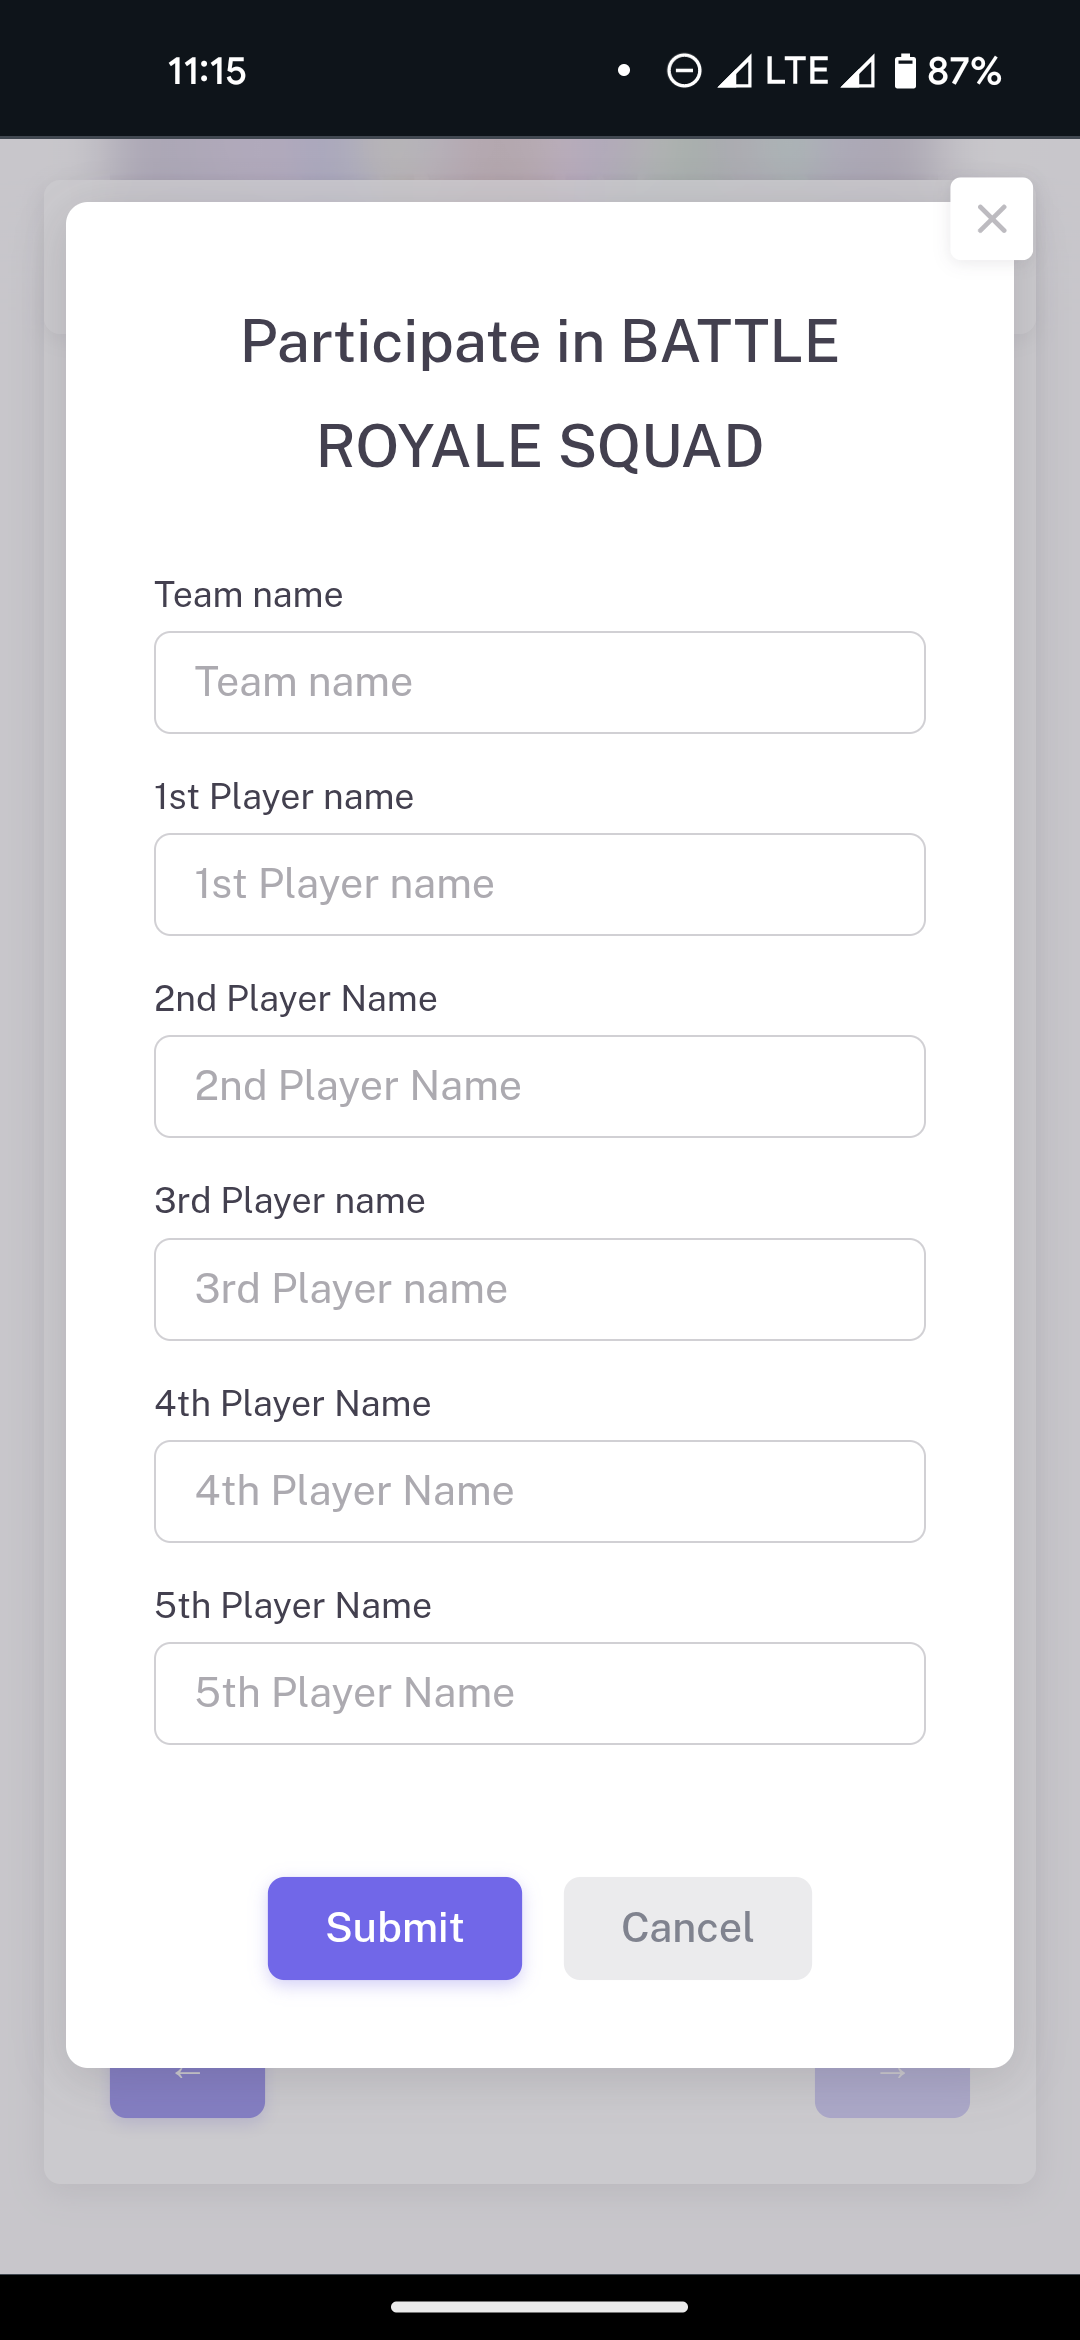Focus the 4th Player Name text box
This screenshot has width=1080, height=2340.
pos(540,1492)
